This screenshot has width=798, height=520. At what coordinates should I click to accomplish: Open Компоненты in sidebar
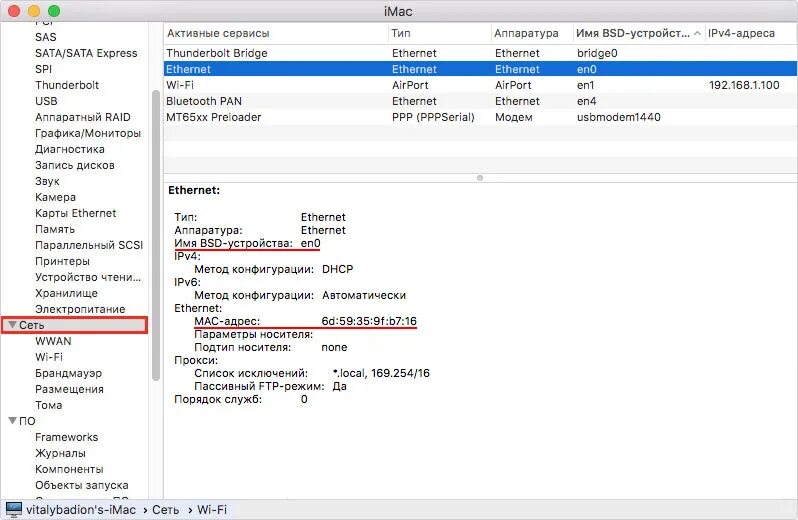[69, 470]
